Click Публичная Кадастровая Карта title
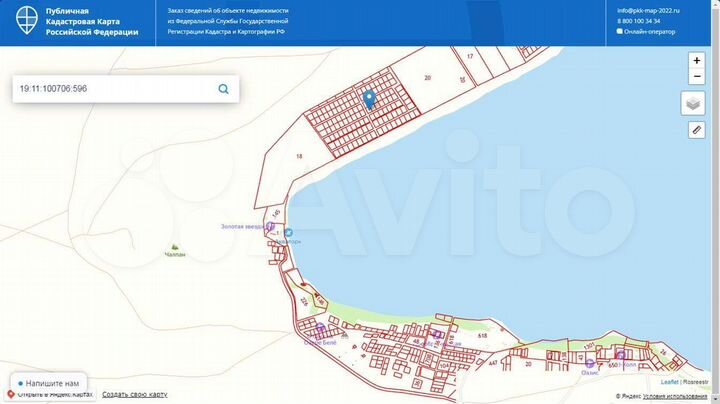The image size is (720, 404). pyautogui.click(x=92, y=22)
